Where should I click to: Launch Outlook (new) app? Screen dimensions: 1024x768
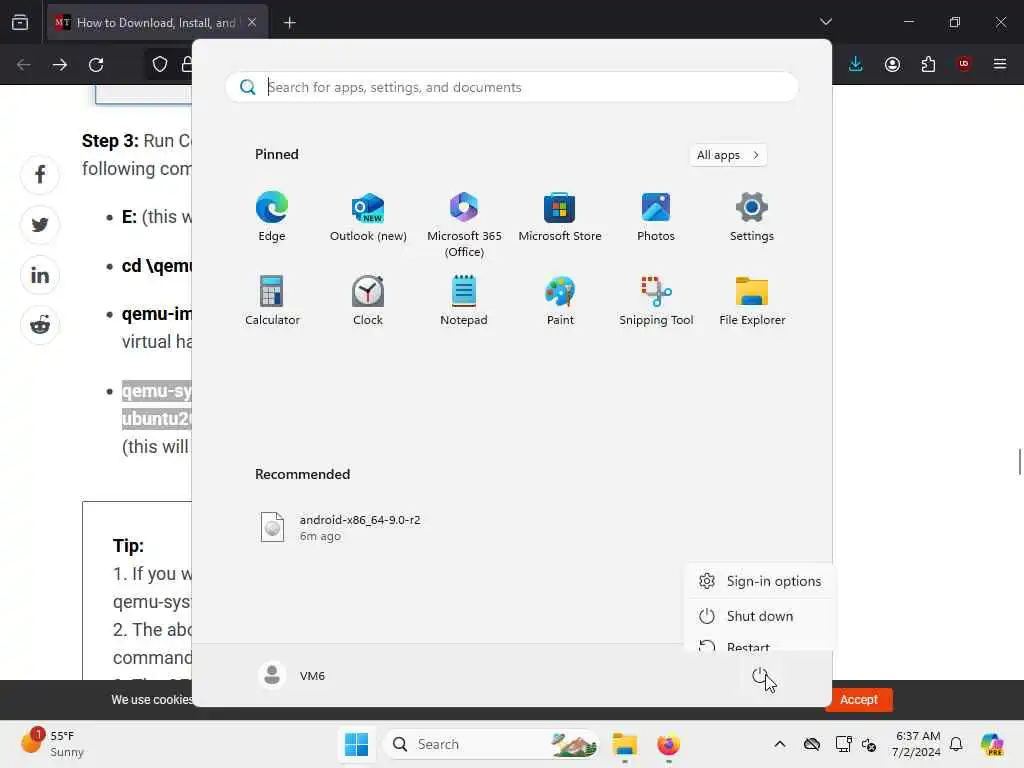pos(368,217)
